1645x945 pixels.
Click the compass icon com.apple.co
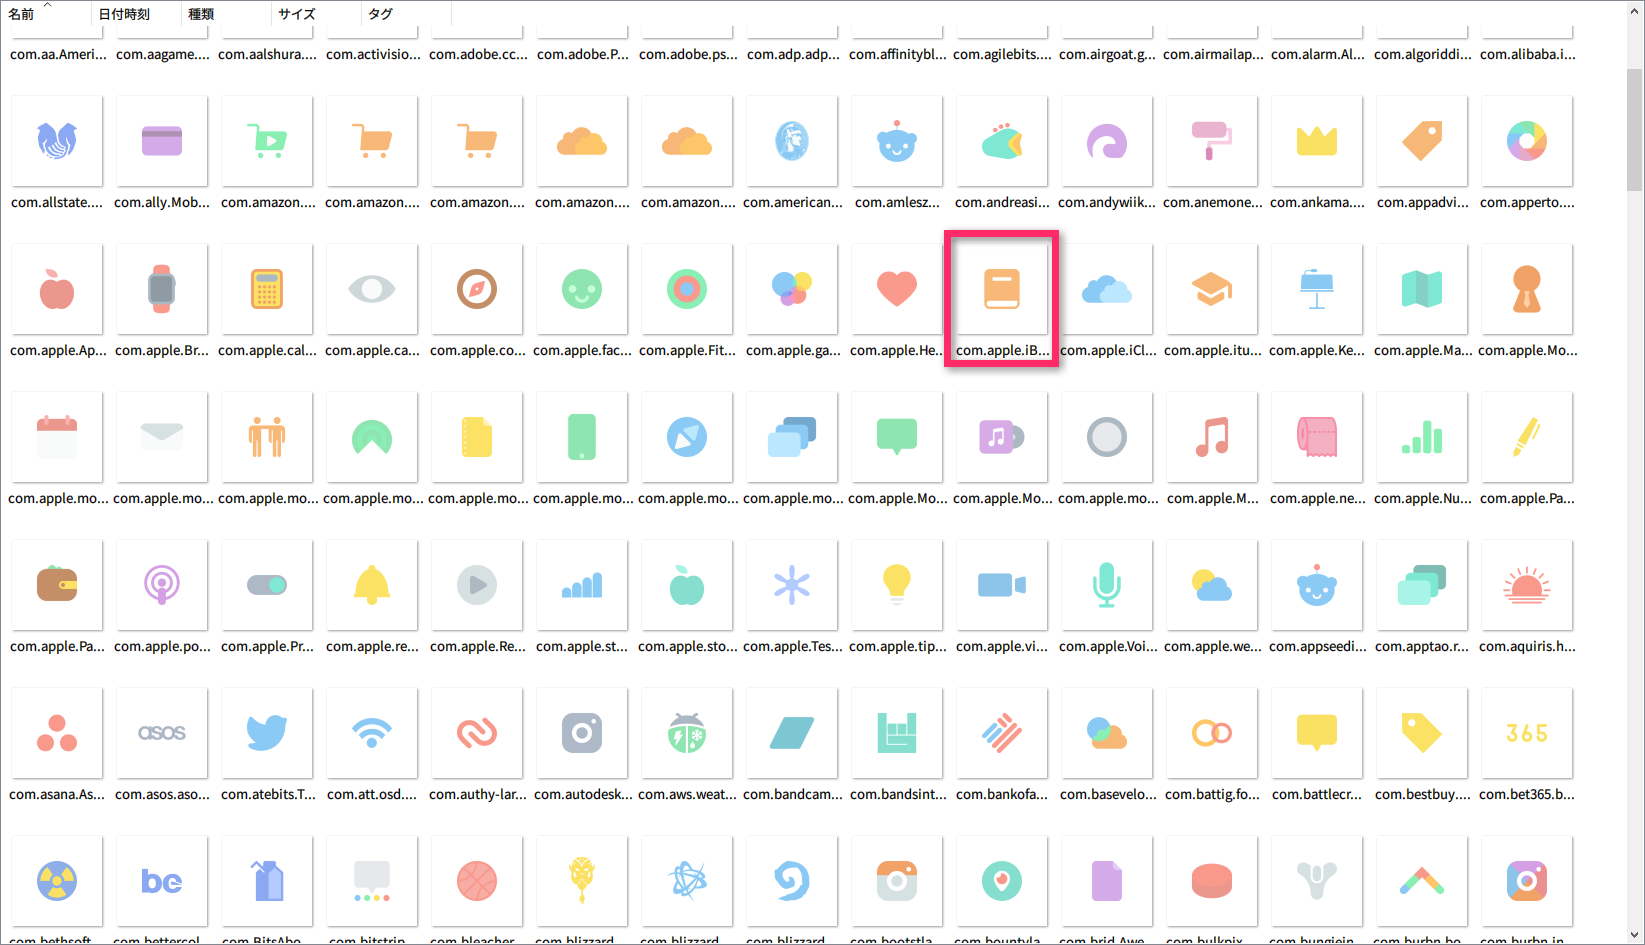click(477, 289)
